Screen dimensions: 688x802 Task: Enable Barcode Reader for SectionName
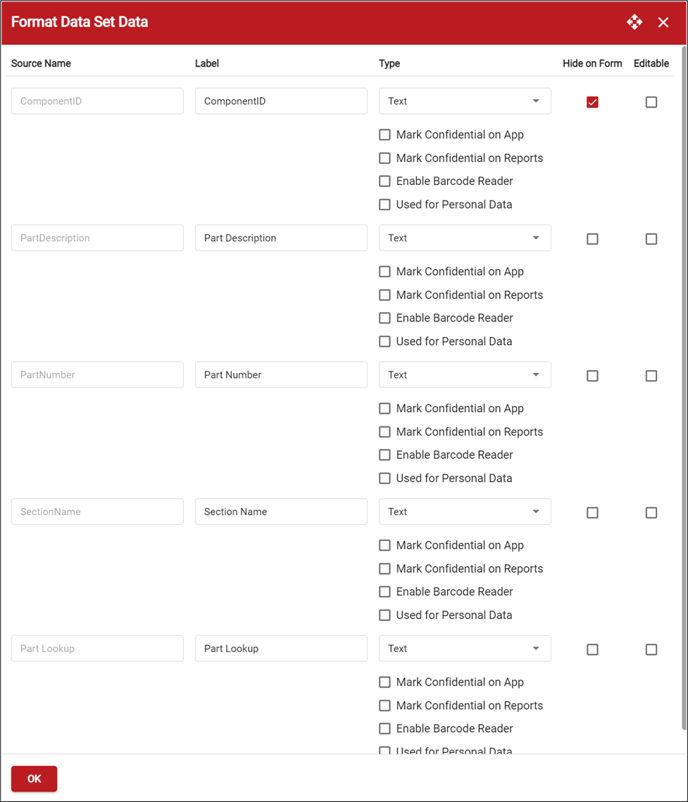[x=385, y=592]
